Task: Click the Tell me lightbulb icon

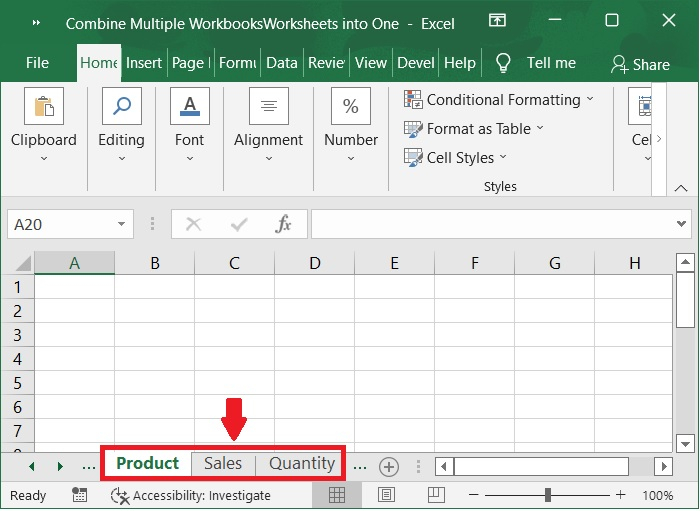Action: point(503,62)
